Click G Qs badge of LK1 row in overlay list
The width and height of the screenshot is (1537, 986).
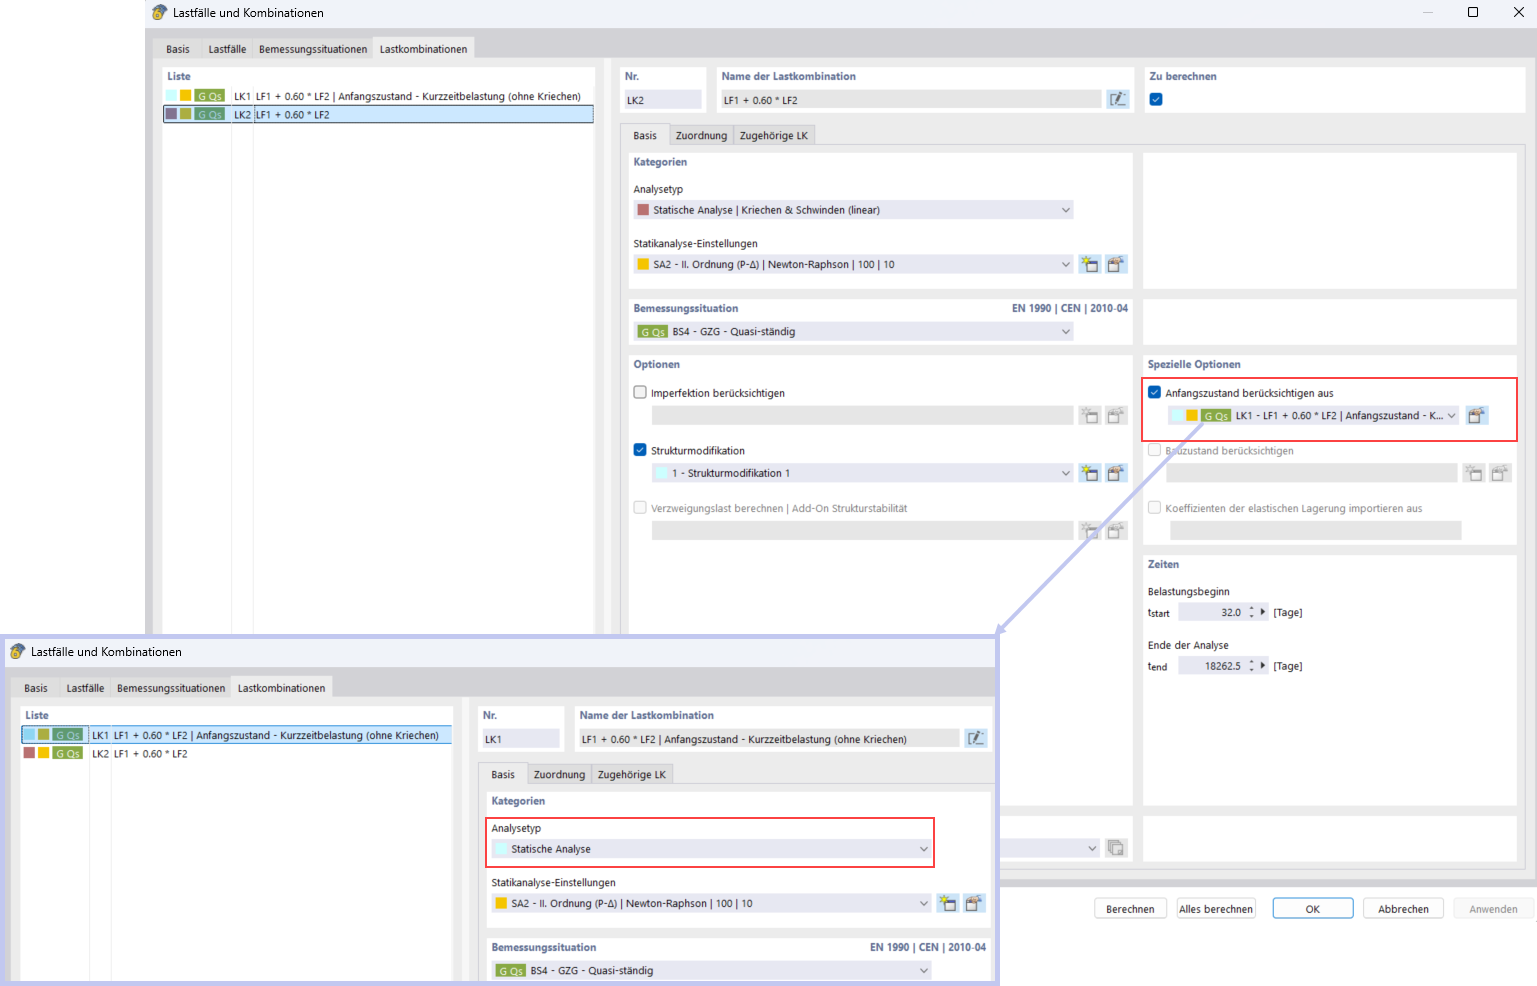[68, 735]
